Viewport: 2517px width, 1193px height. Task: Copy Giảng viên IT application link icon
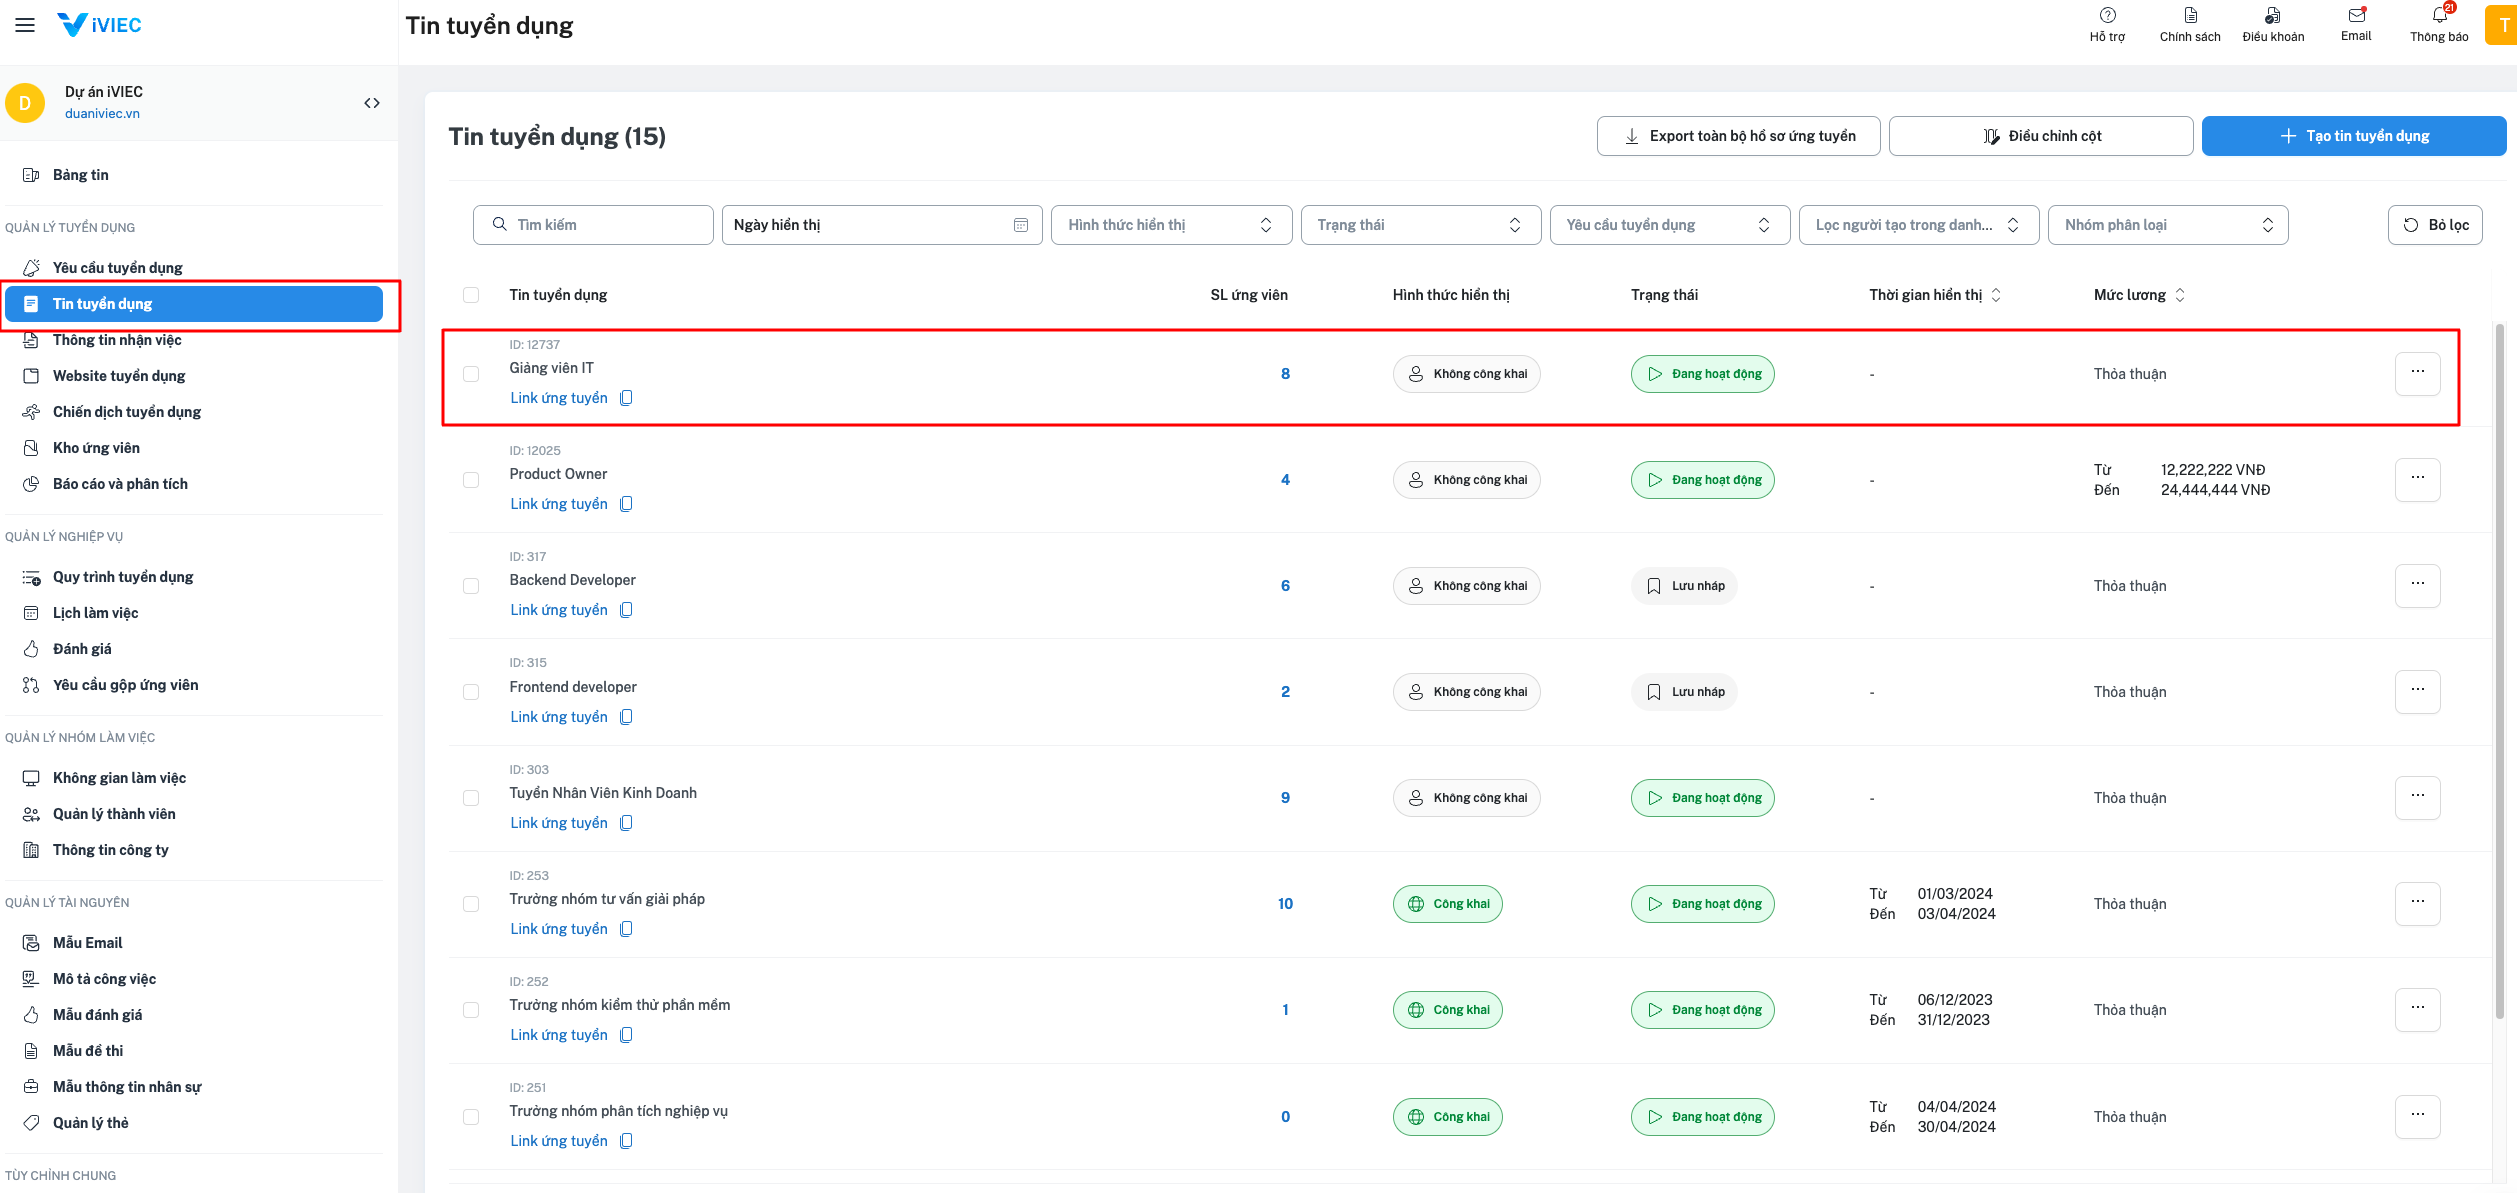[626, 398]
